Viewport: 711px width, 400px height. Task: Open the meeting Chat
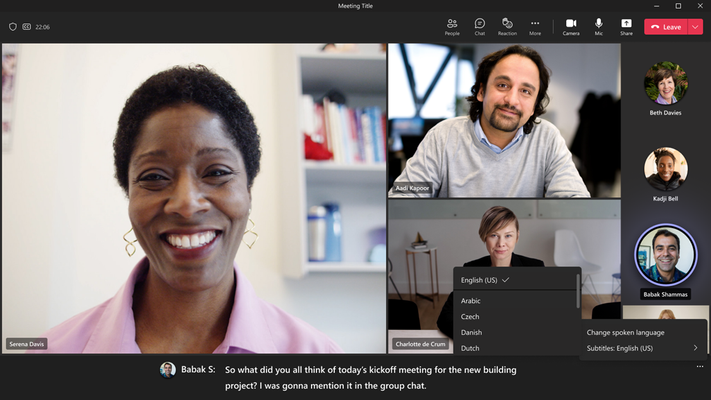click(x=480, y=27)
